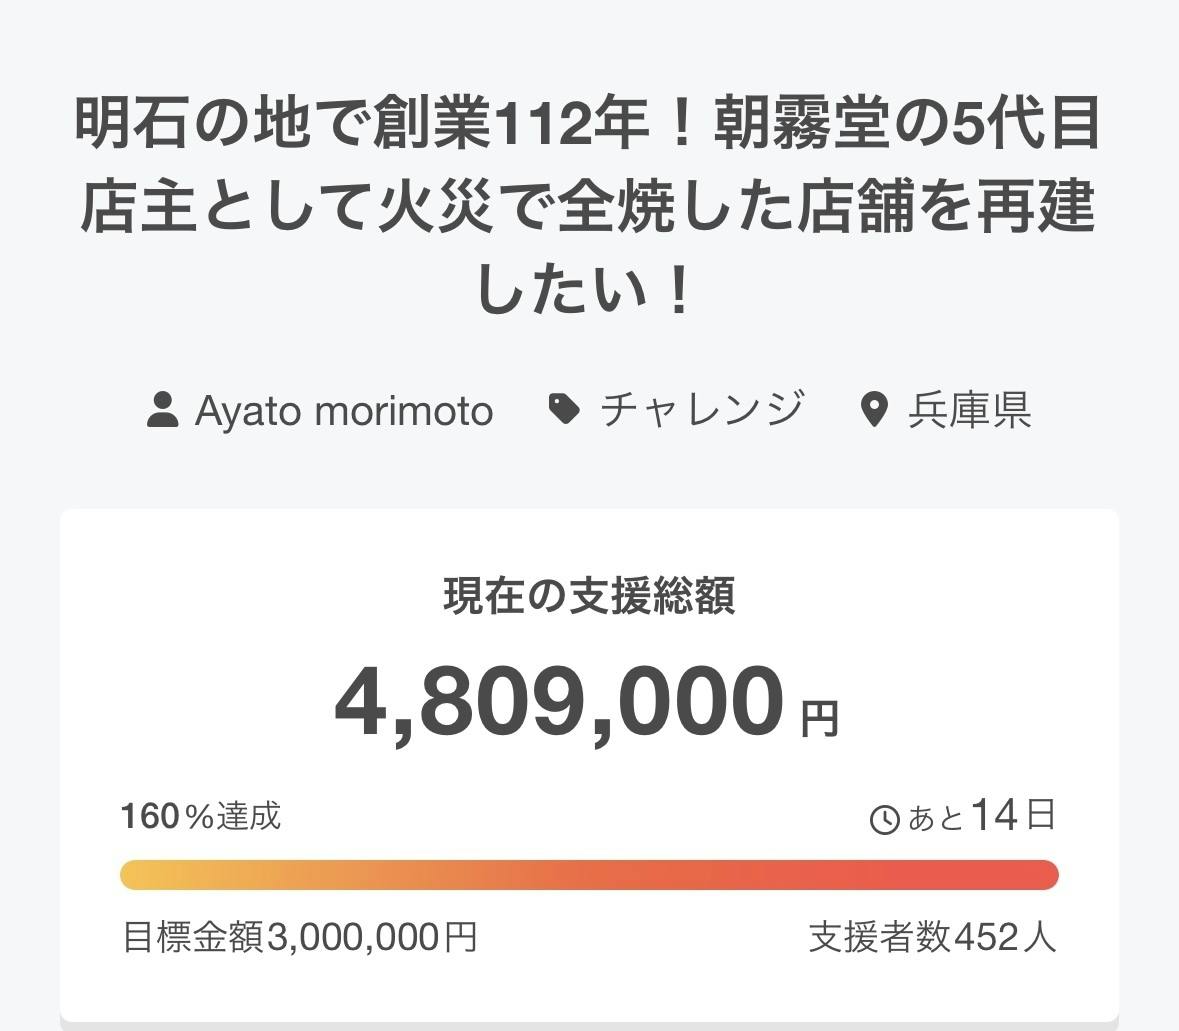
Task: Click the 4,809,000 total amount figure
Action: [x=559, y=701]
